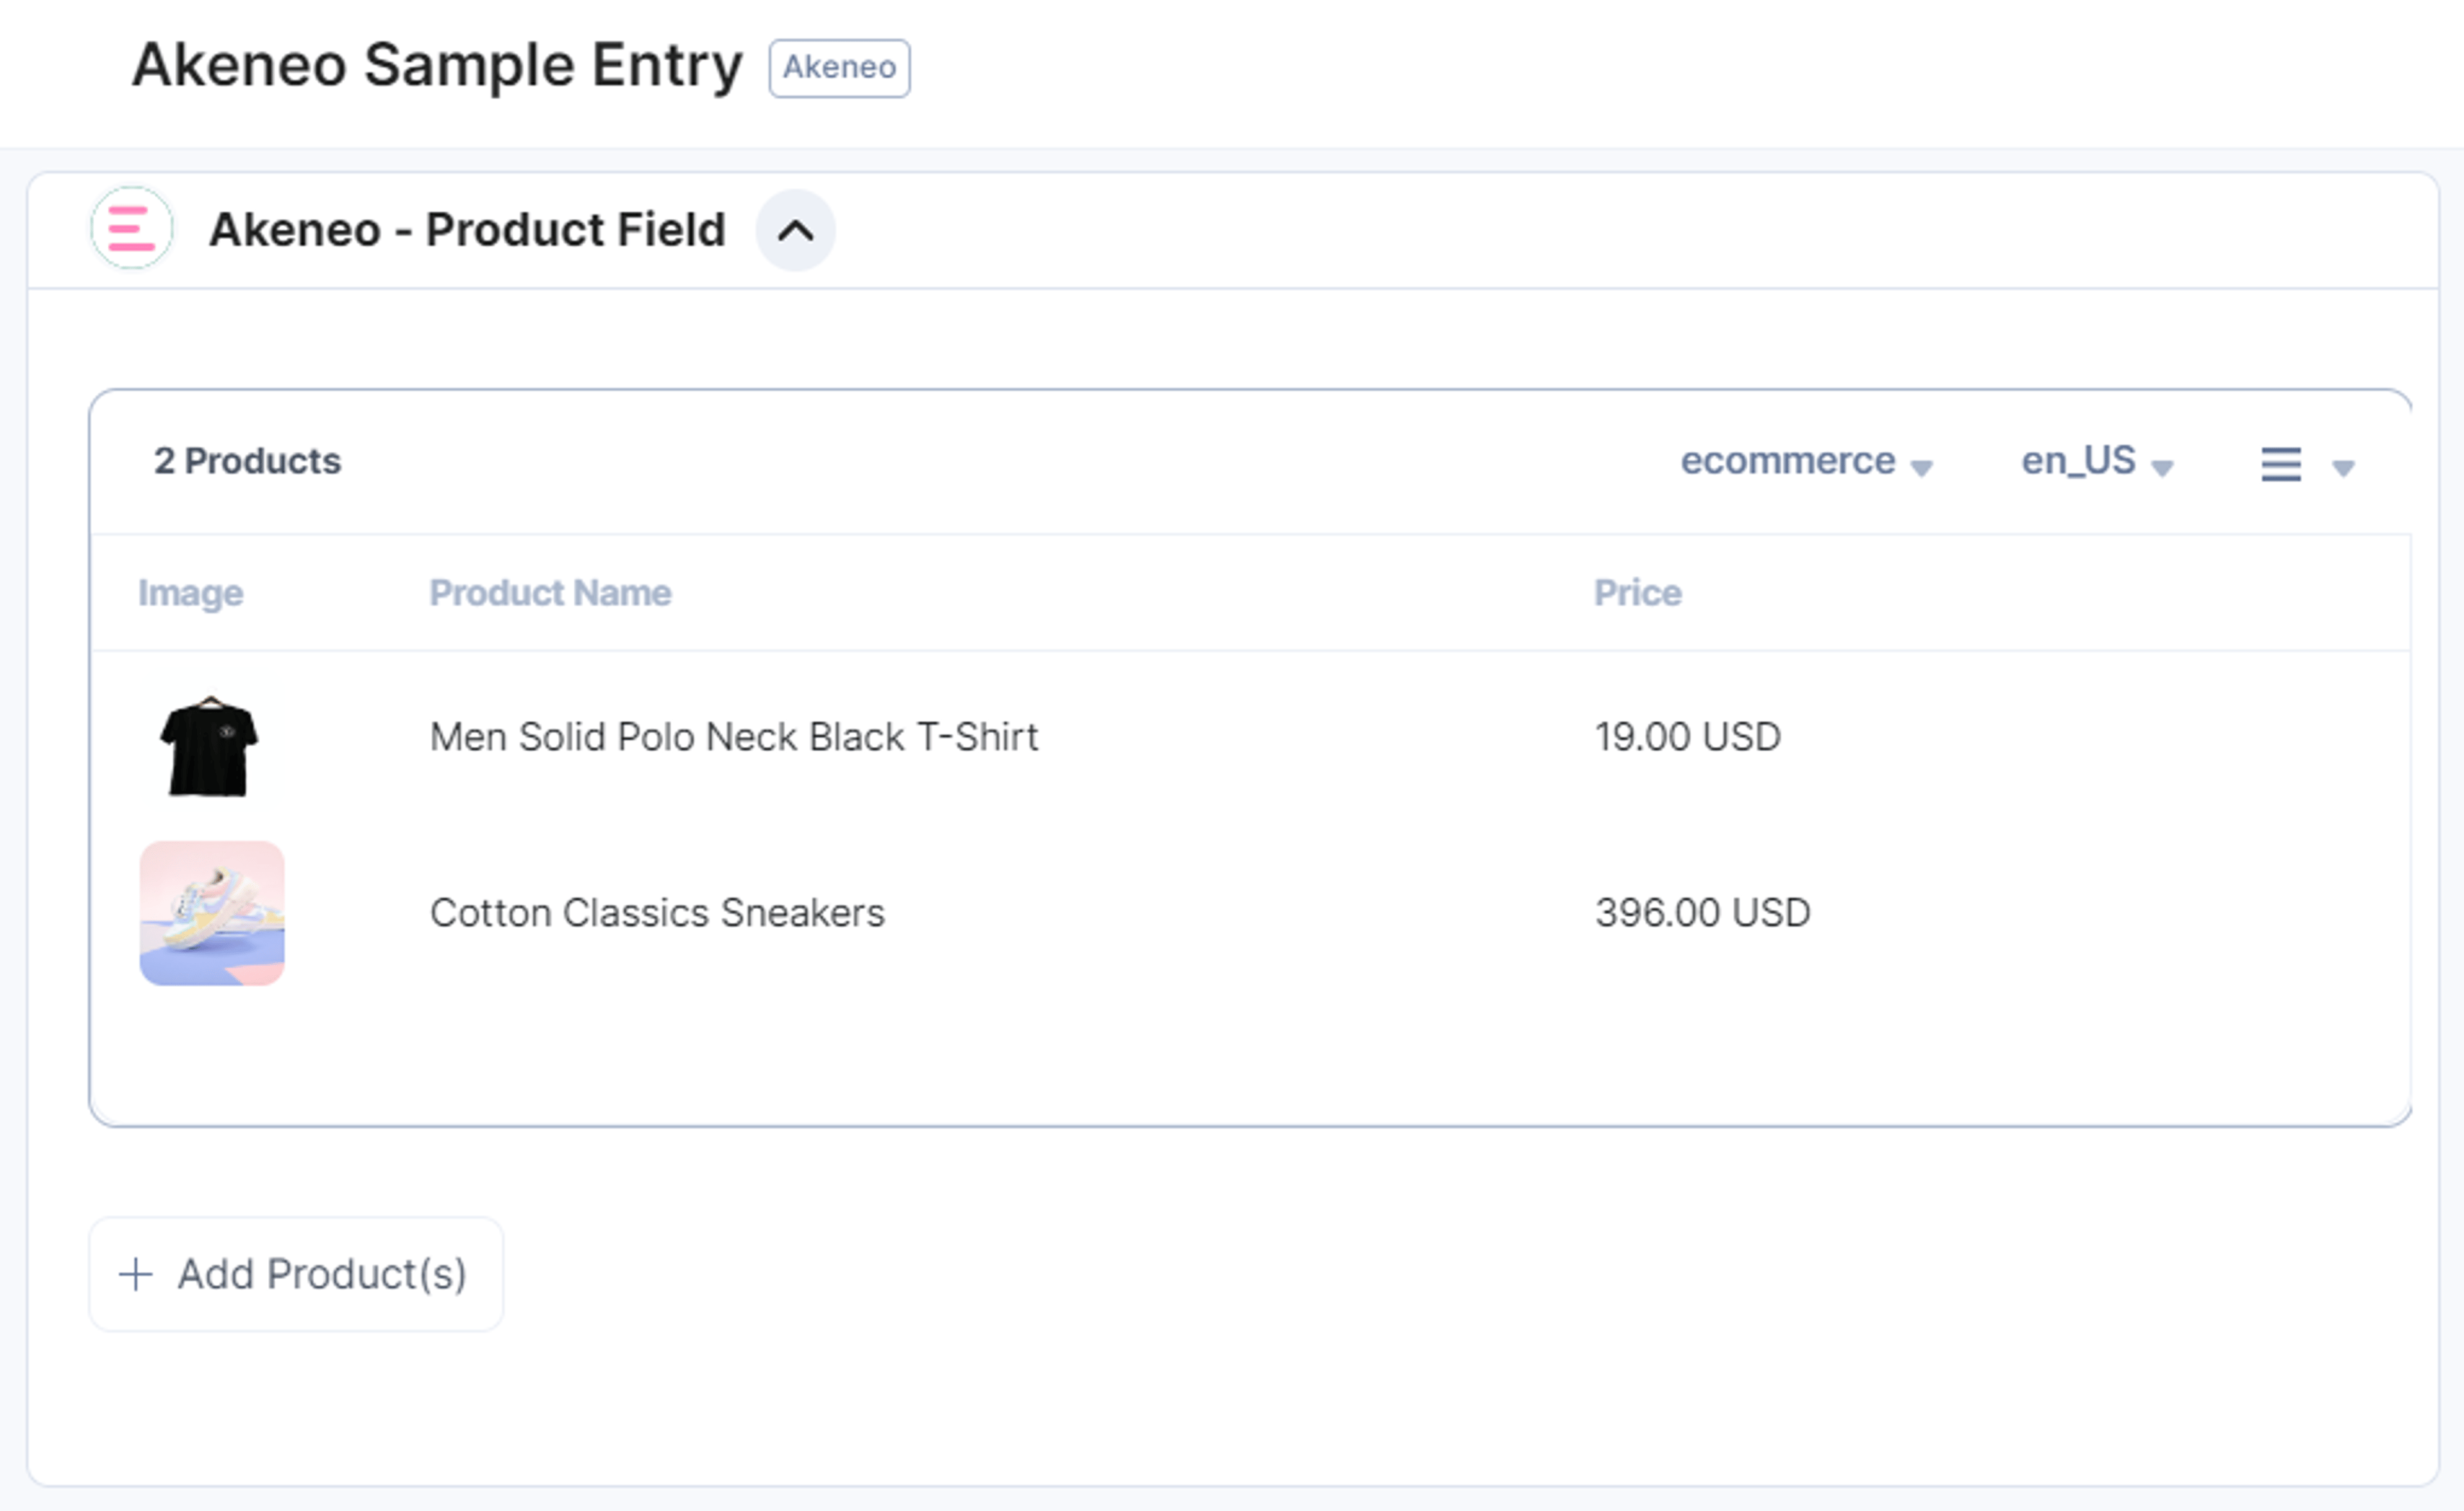
Task: Expand the view type dropdown arrow
Action: pos(2343,467)
